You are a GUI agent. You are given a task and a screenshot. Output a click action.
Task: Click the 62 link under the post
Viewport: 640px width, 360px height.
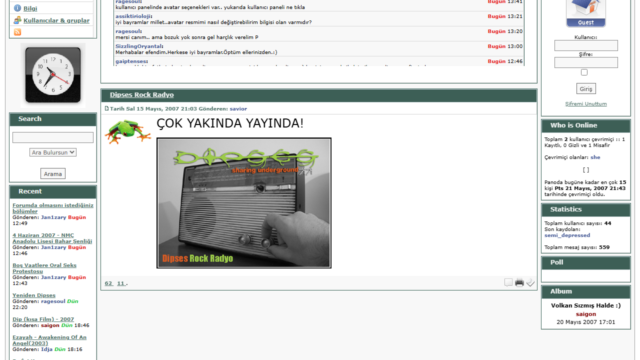[x=109, y=283]
